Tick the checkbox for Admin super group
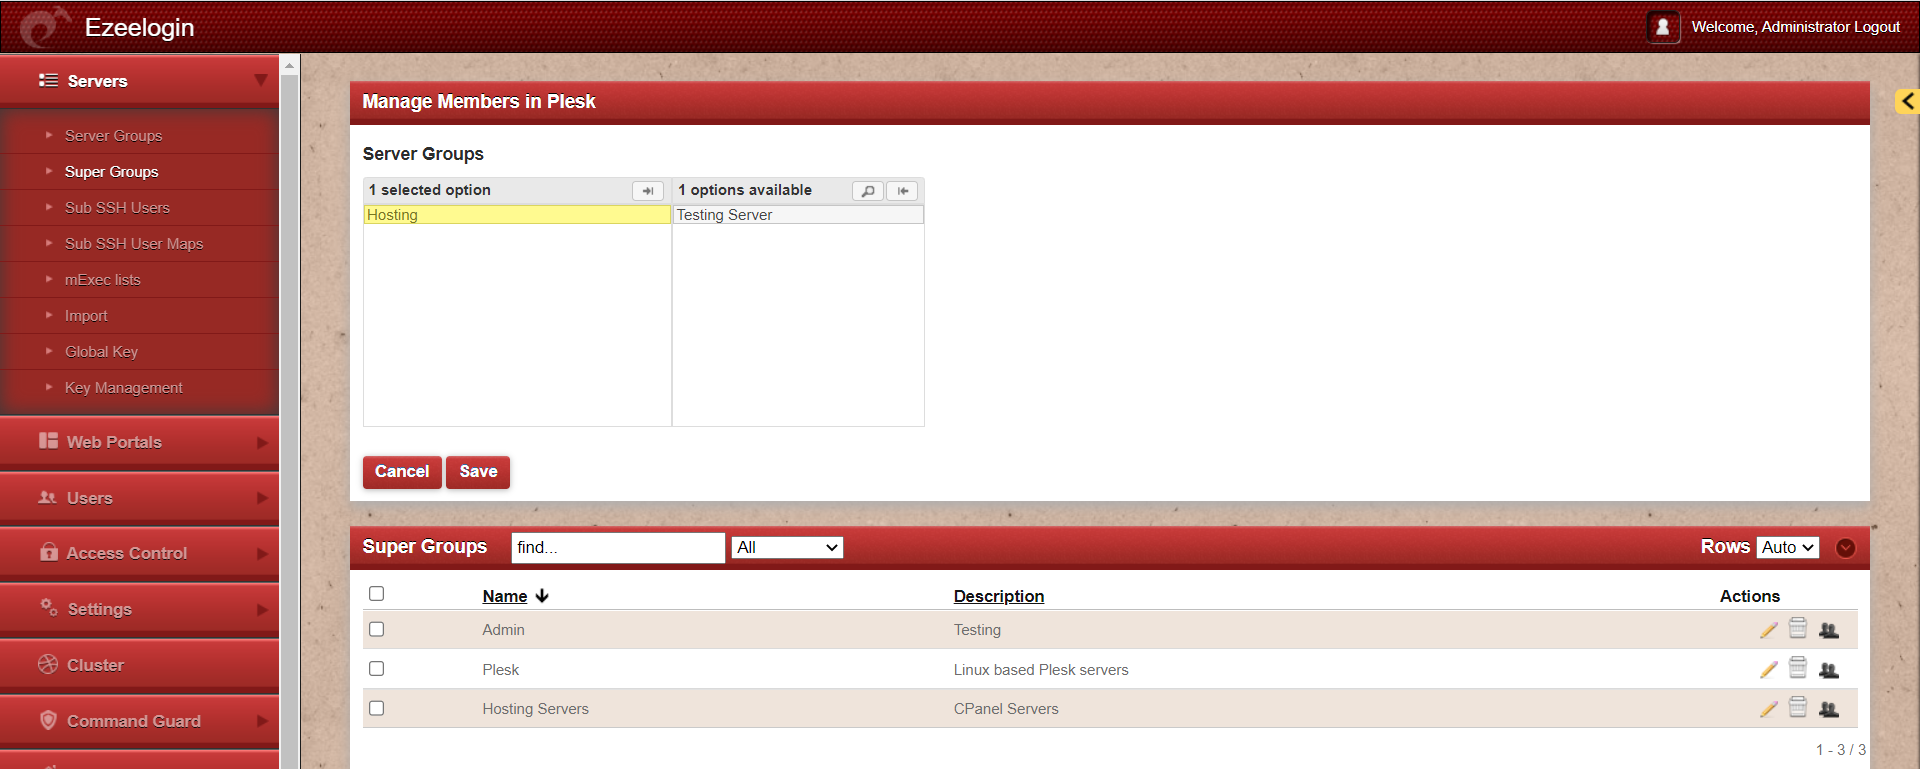1920x769 pixels. [376, 629]
